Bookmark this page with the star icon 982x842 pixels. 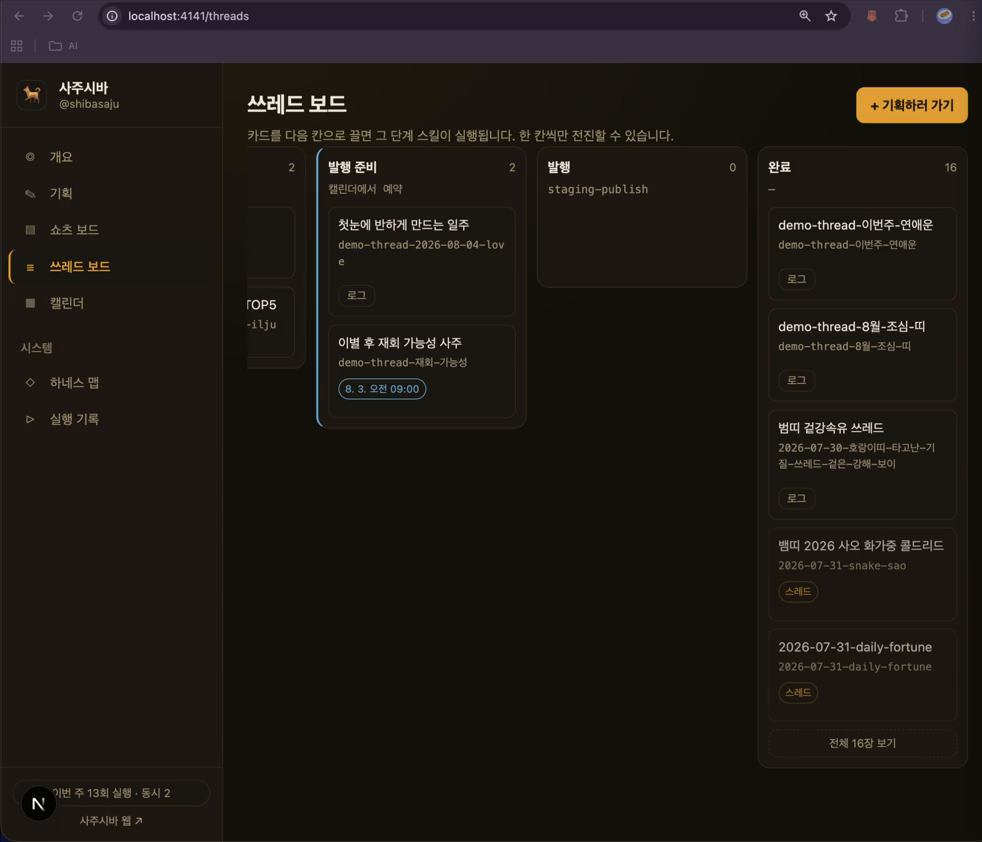(831, 16)
